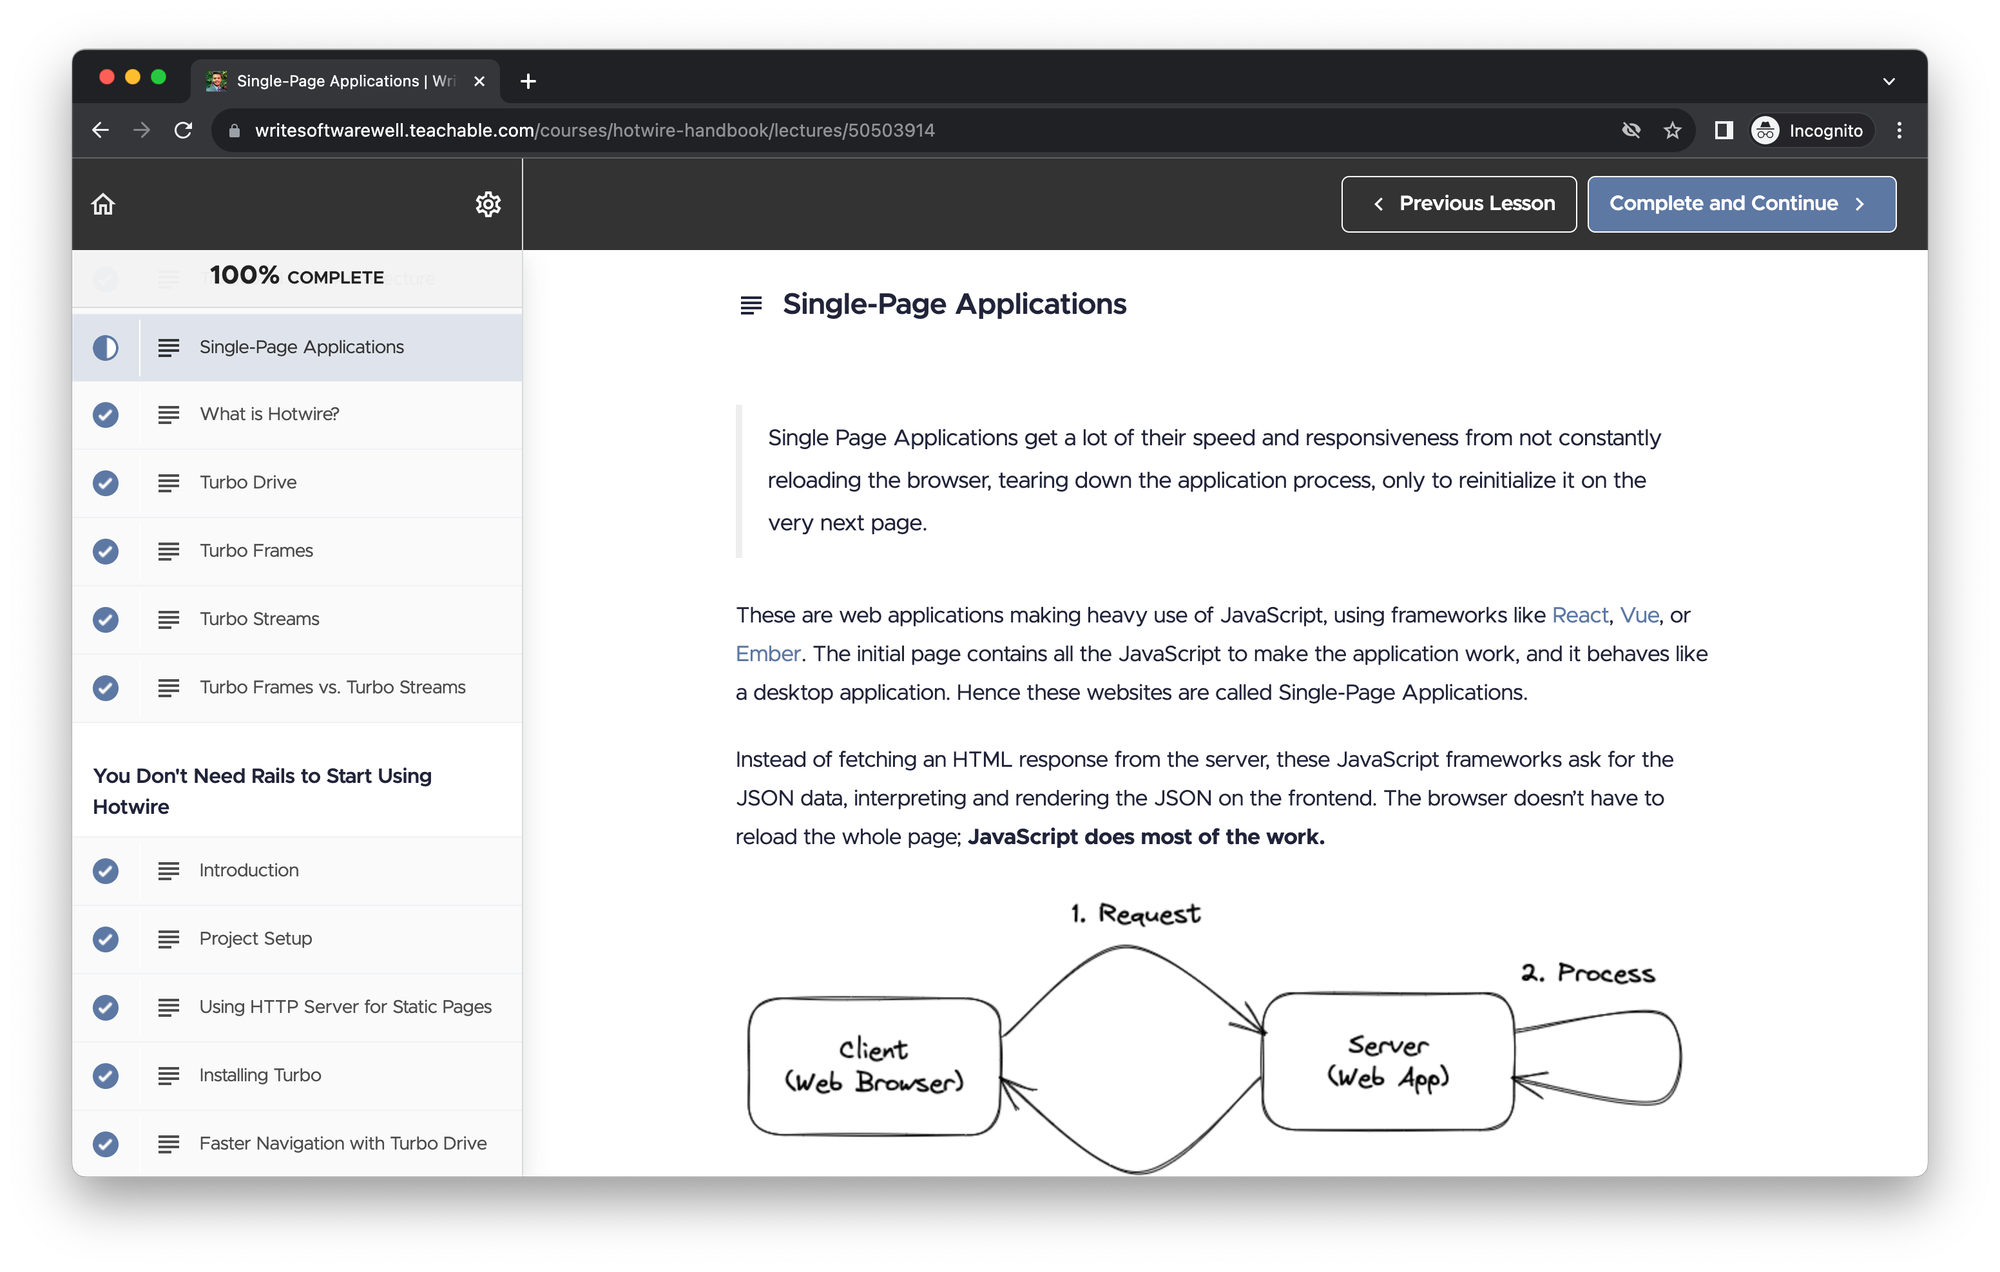Go to Previous Lesson
2000x1272 pixels.
coord(1458,204)
